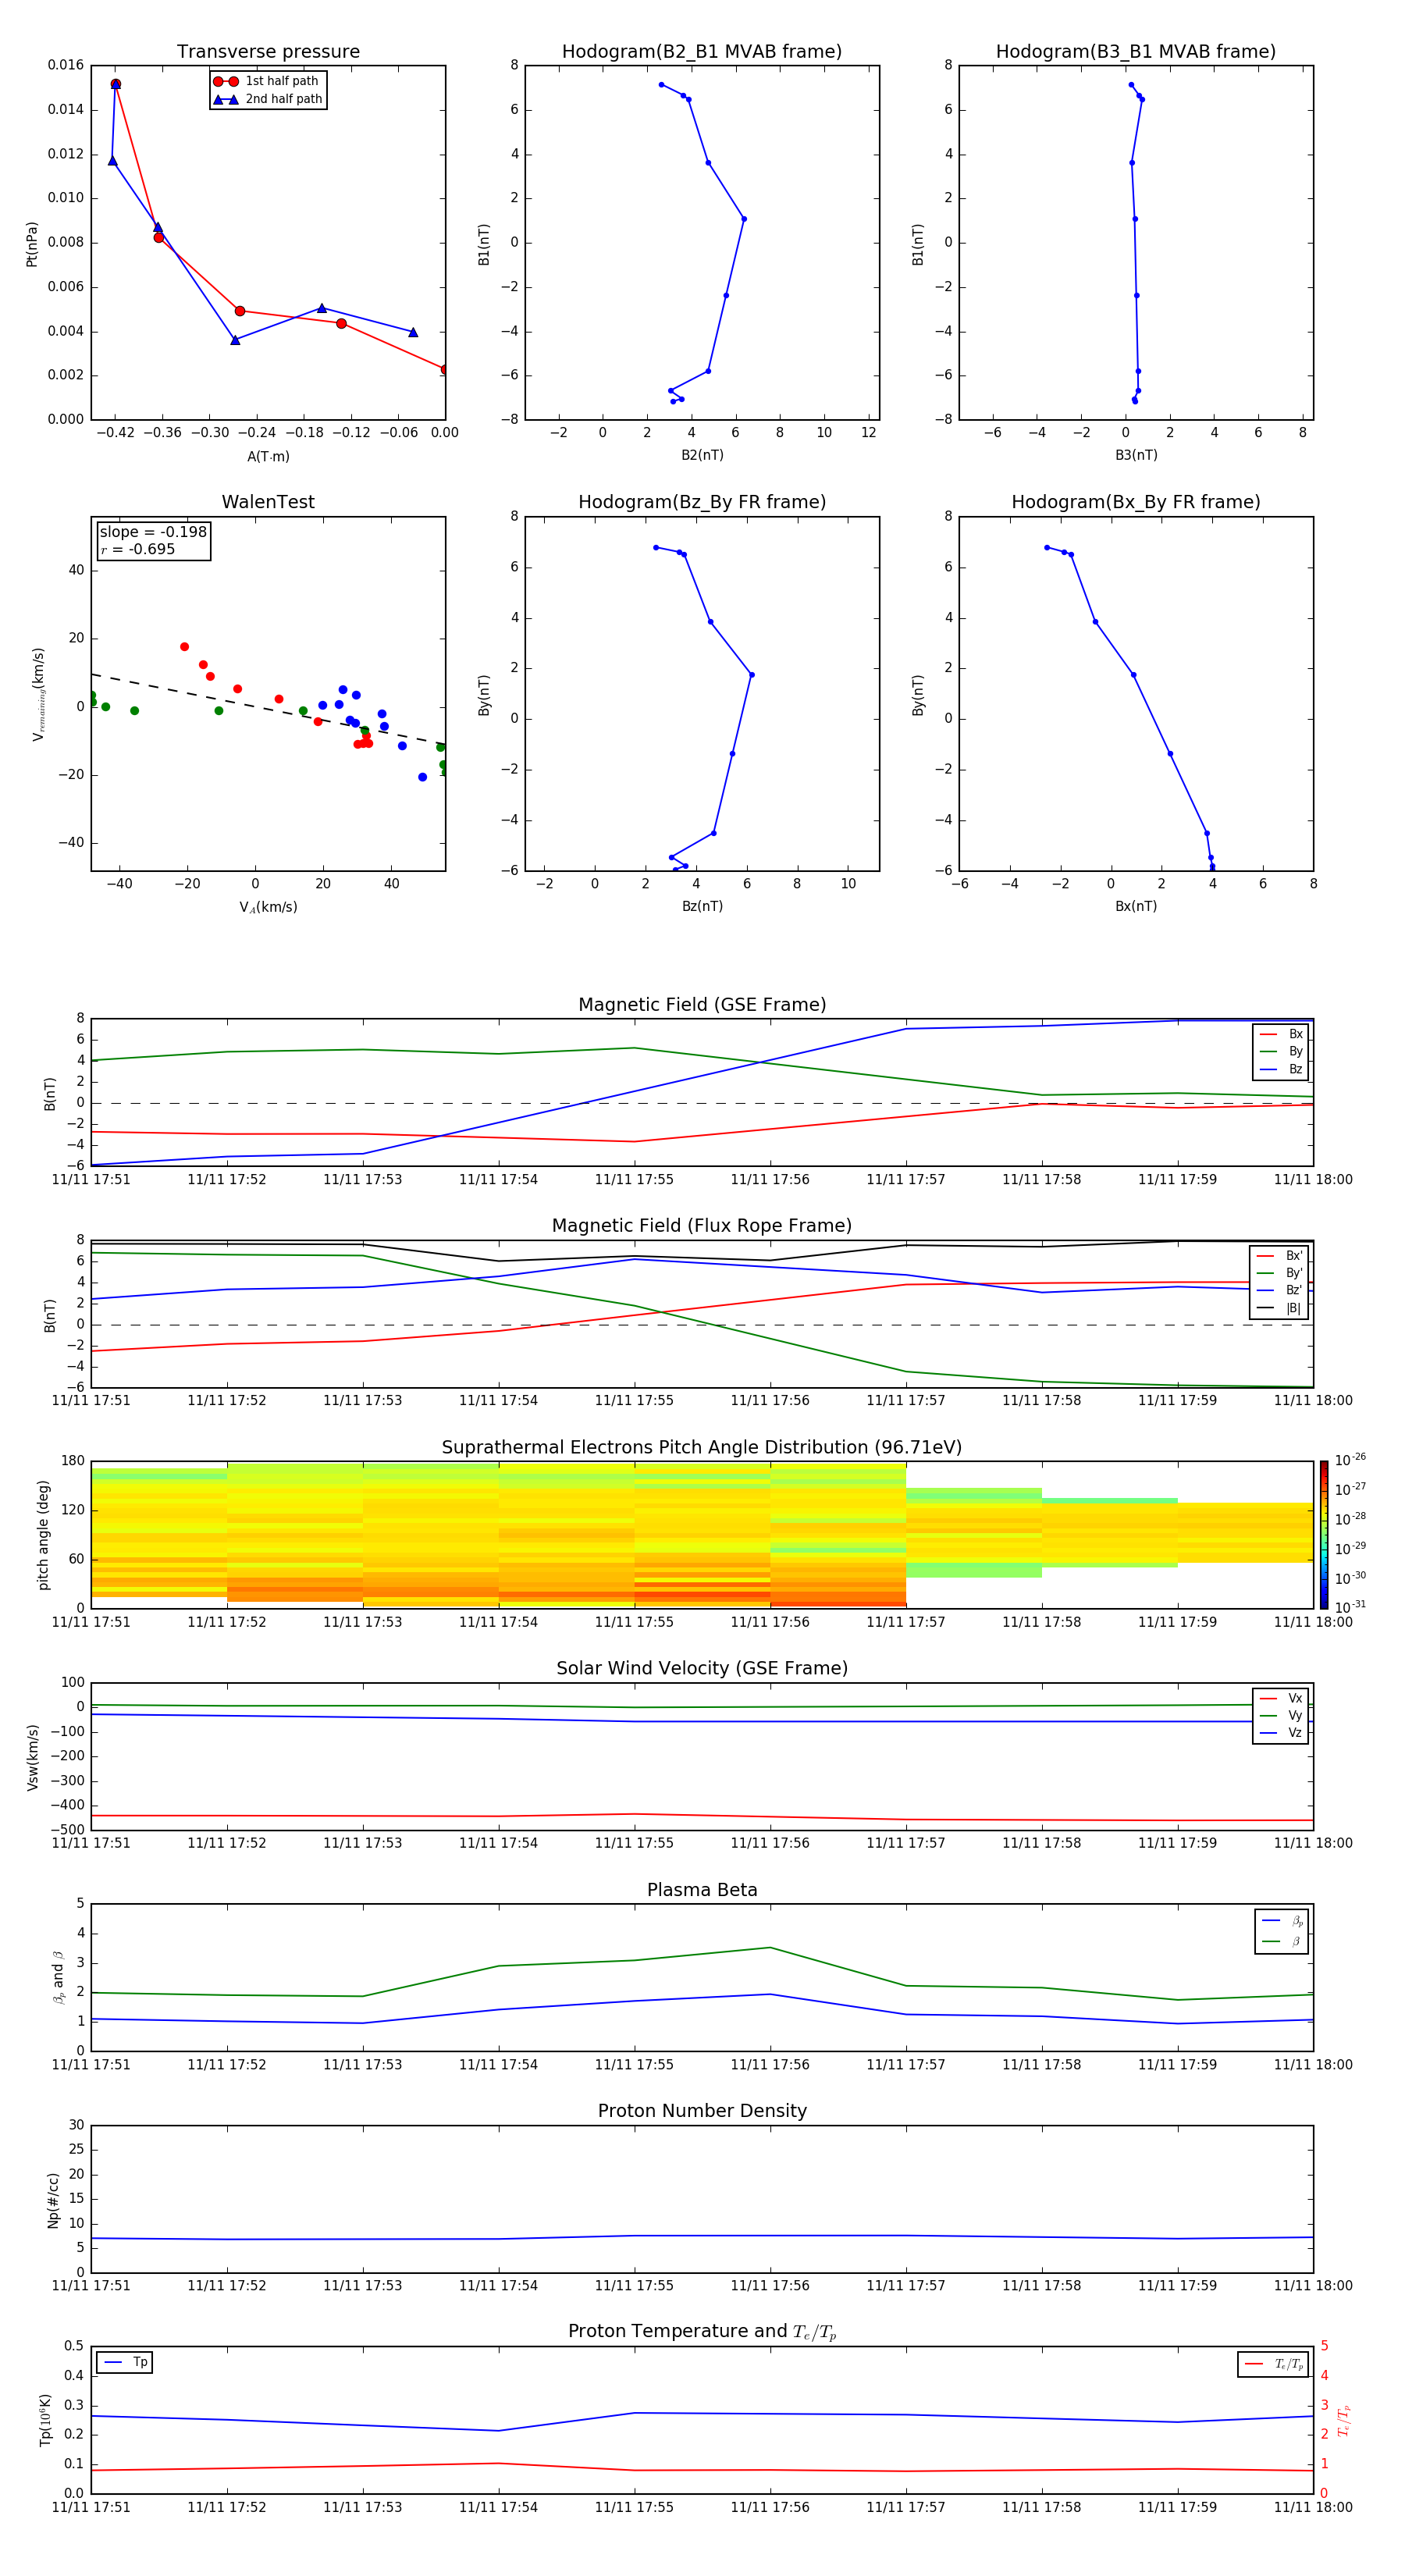The height and width of the screenshot is (2576, 1405).
Task: Click the 'Plasma Beta' panel title
Action: pyautogui.click(x=702, y=1891)
